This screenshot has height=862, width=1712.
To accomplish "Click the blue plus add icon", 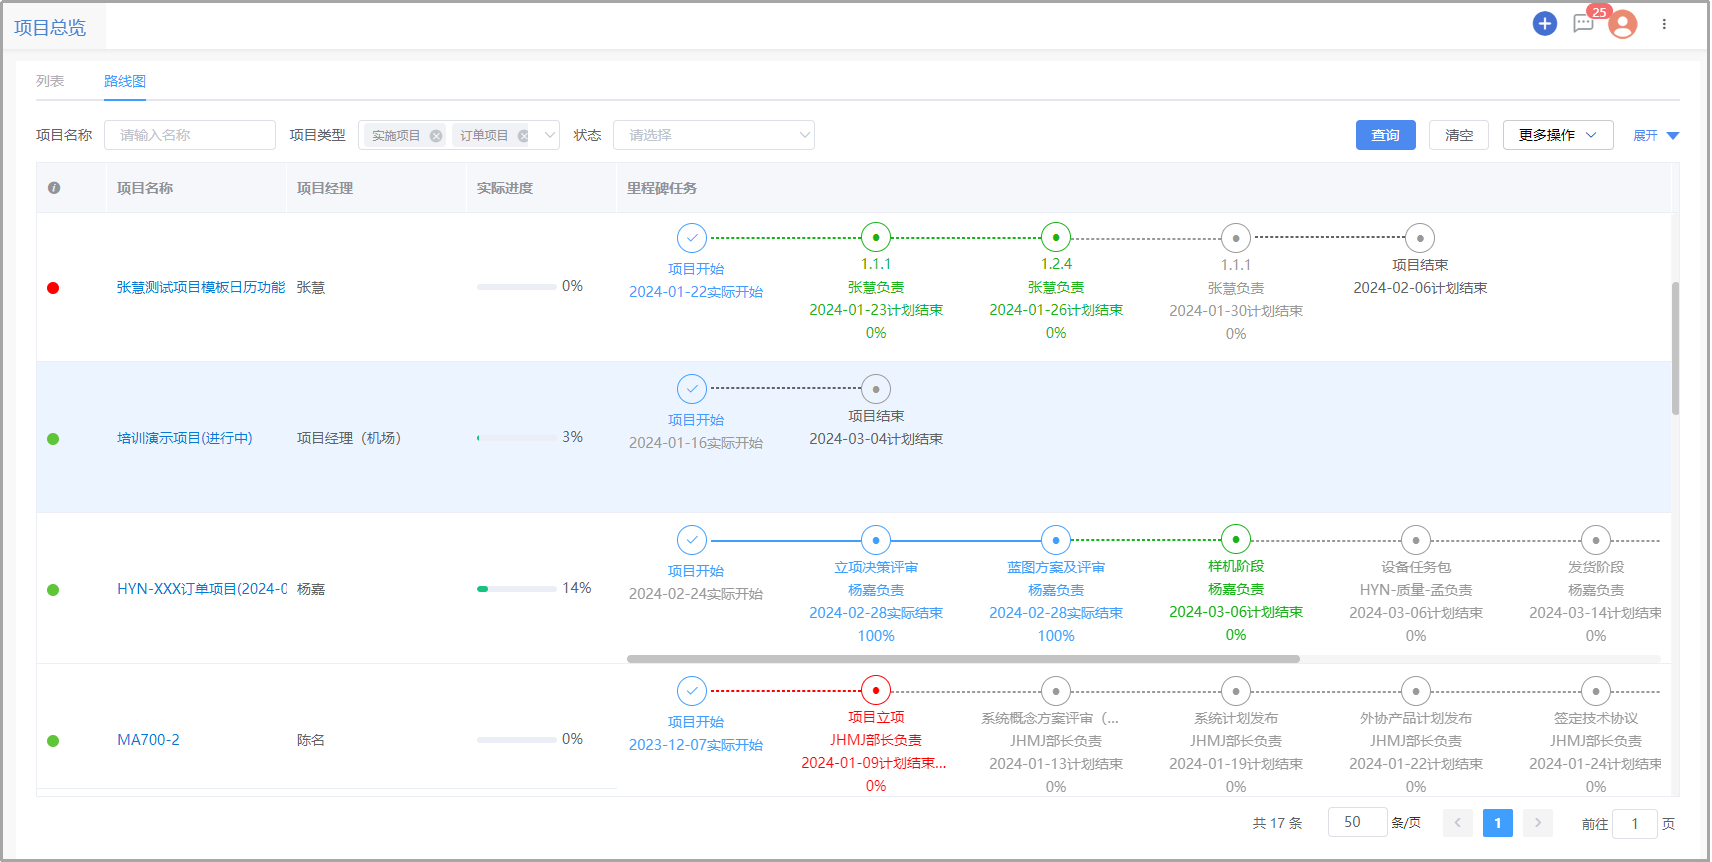I will 1544,23.
